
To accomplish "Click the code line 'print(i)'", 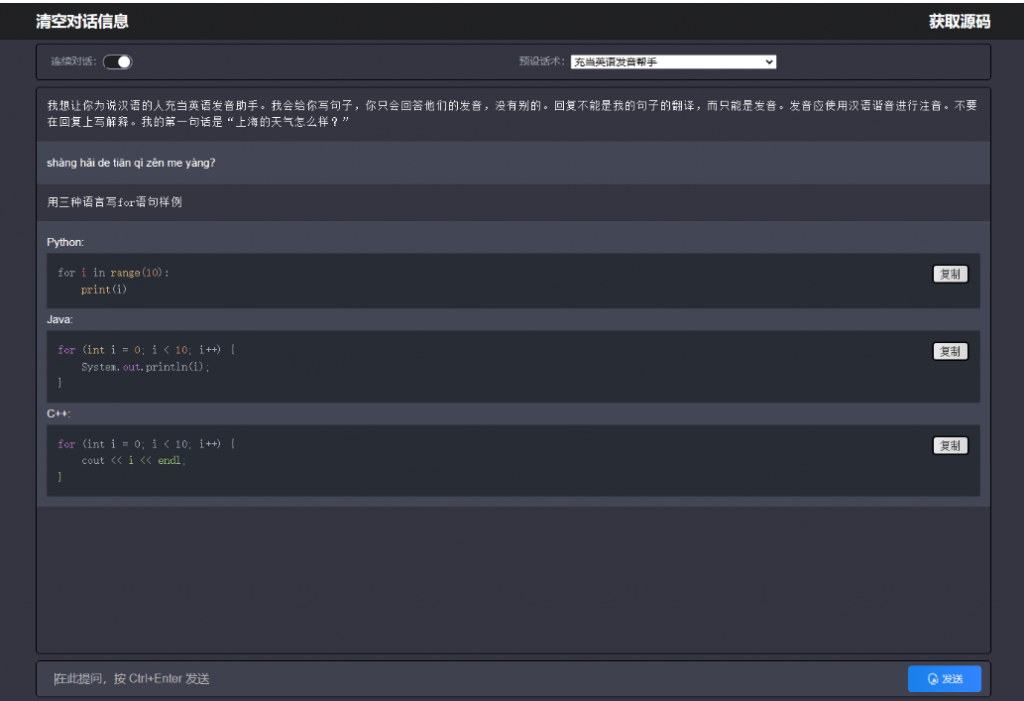I will [104, 289].
